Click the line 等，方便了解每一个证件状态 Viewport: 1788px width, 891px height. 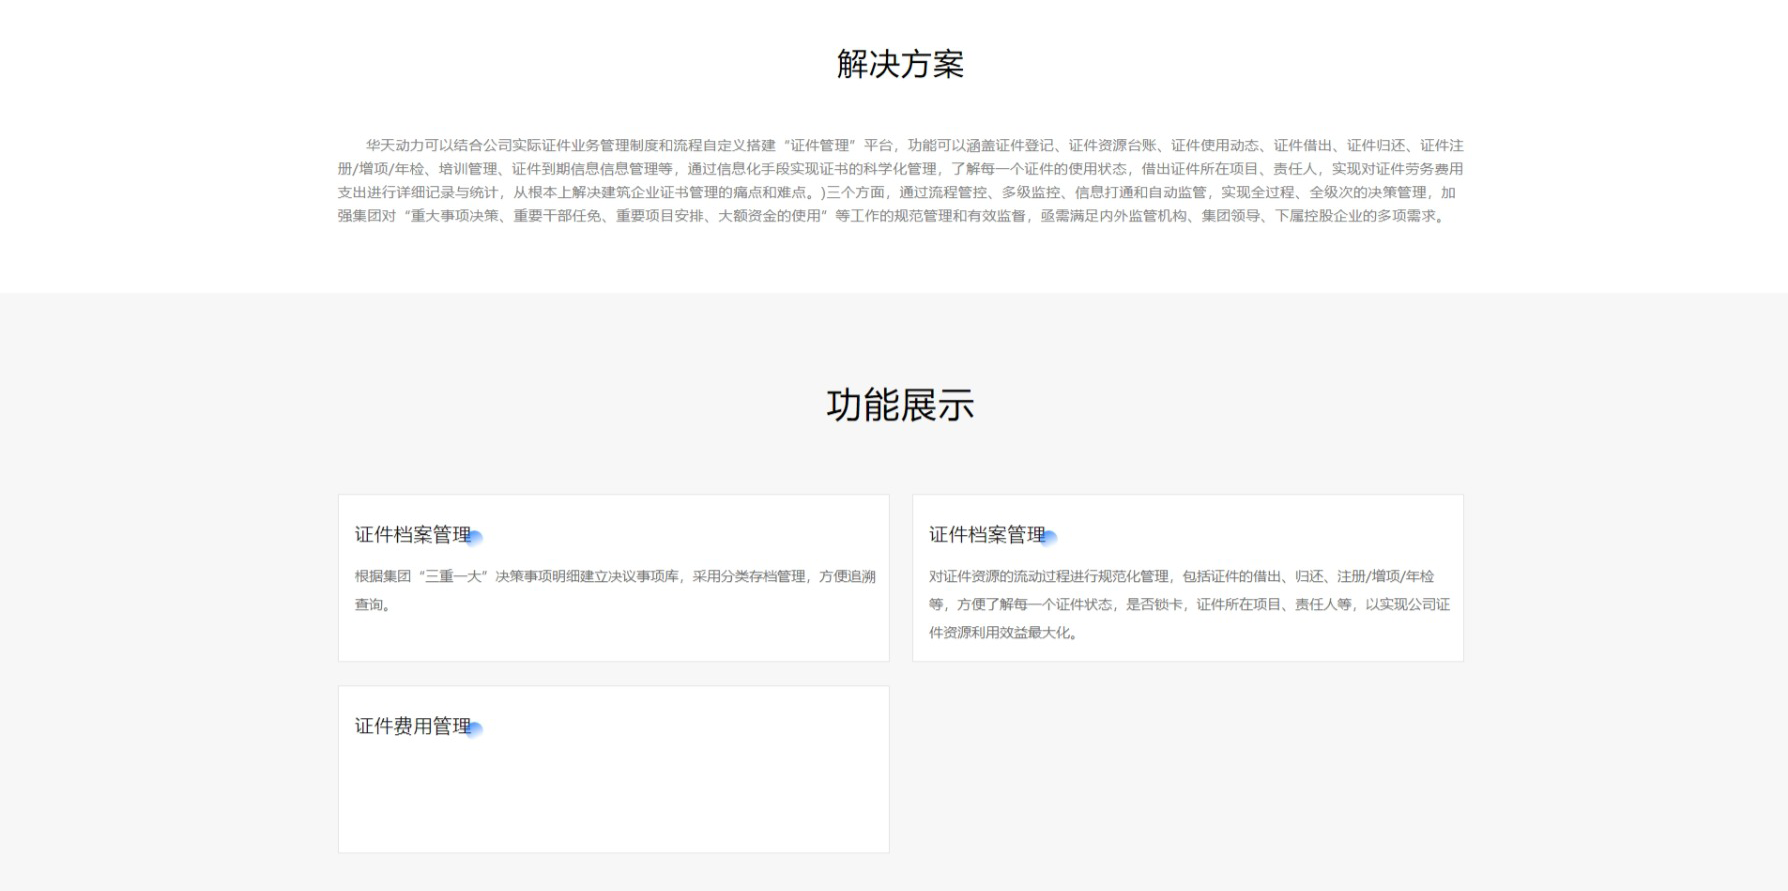(x=1189, y=605)
